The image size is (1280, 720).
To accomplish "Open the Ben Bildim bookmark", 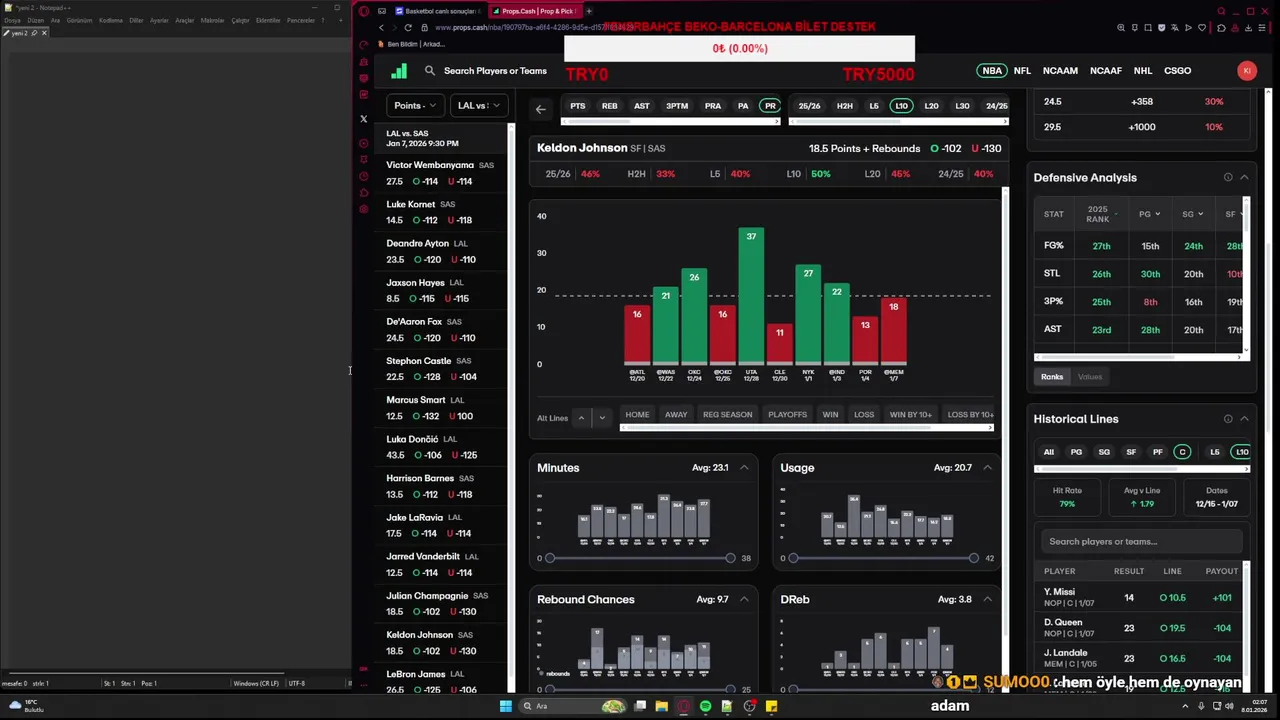I will pyautogui.click(x=411, y=44).
